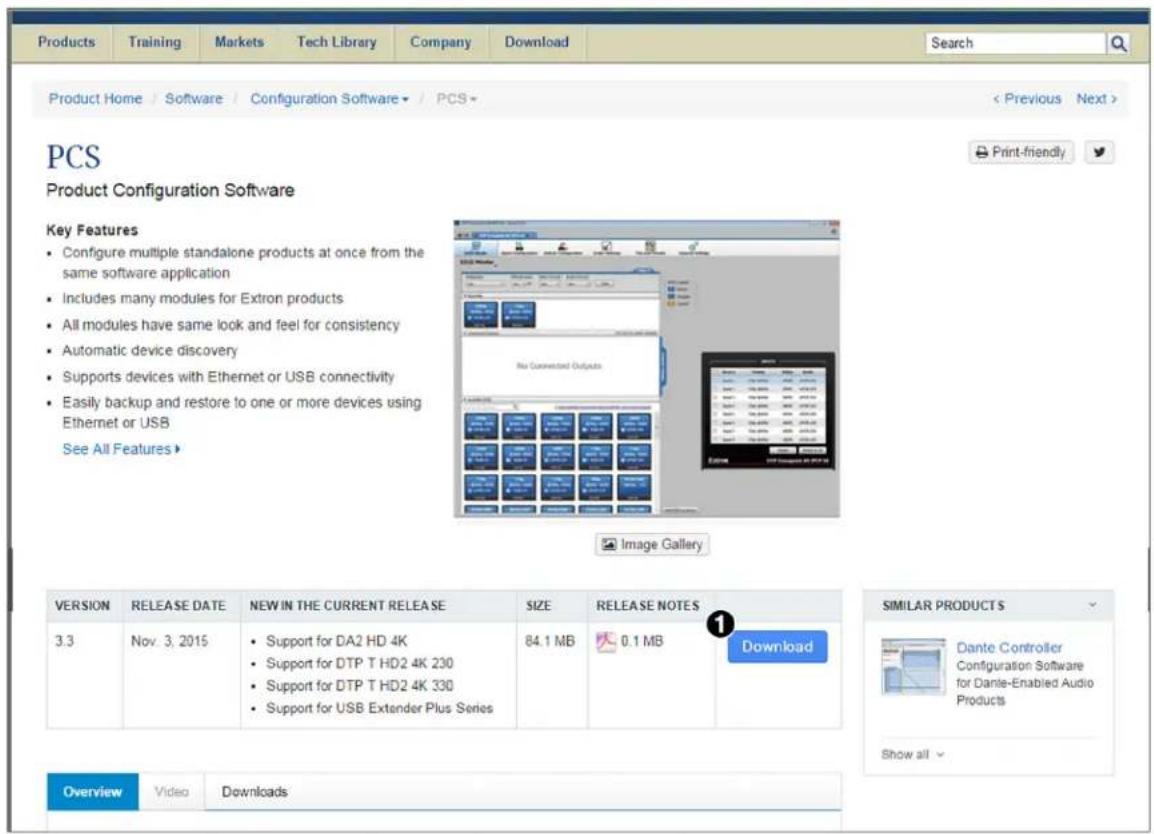Open the Company menu
Screen dimensions: 1154x834
[440, 42]
